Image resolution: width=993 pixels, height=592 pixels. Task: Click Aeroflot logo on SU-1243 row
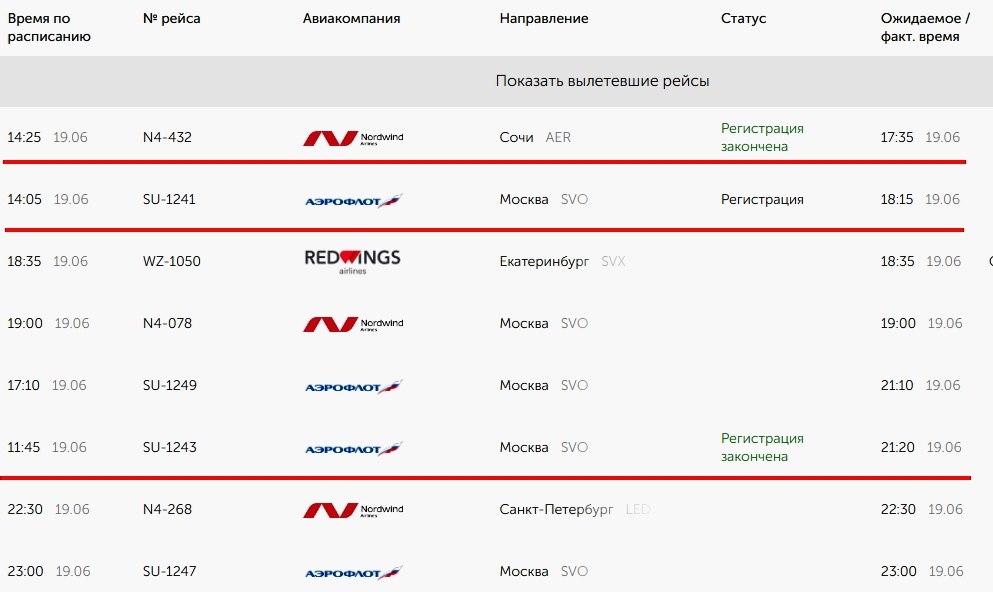click(353, 448)
